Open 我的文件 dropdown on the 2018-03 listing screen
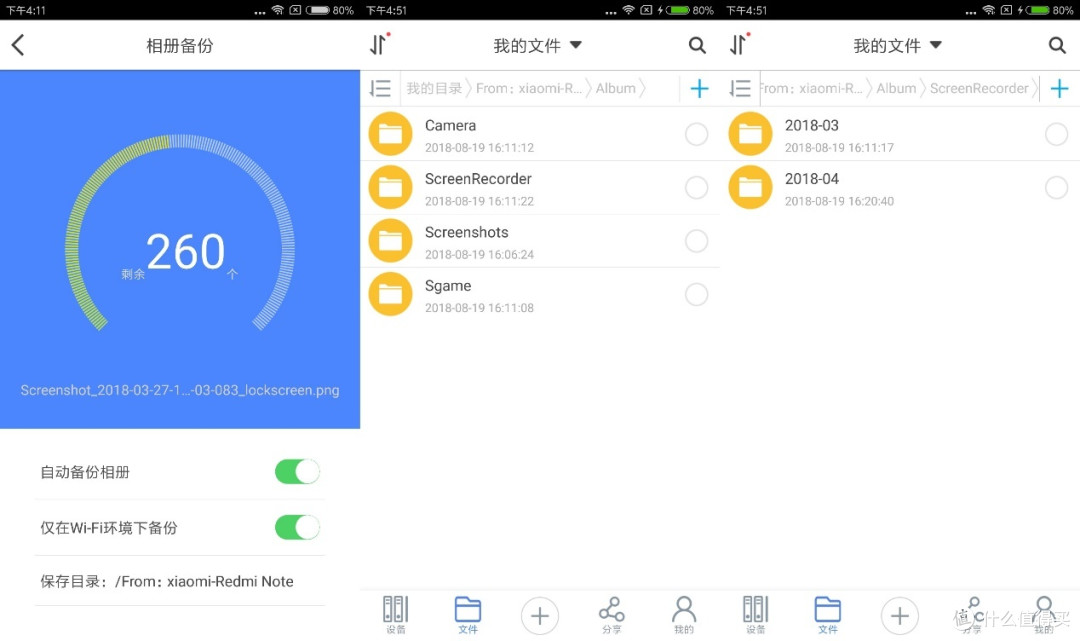 897,45
